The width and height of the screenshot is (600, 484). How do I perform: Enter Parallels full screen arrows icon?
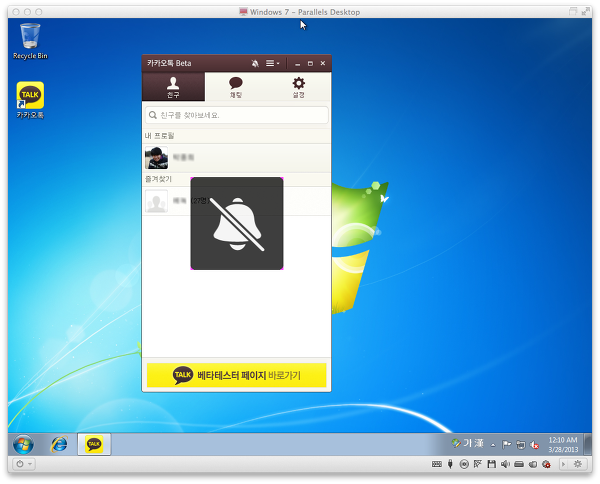tap(585, 11)
